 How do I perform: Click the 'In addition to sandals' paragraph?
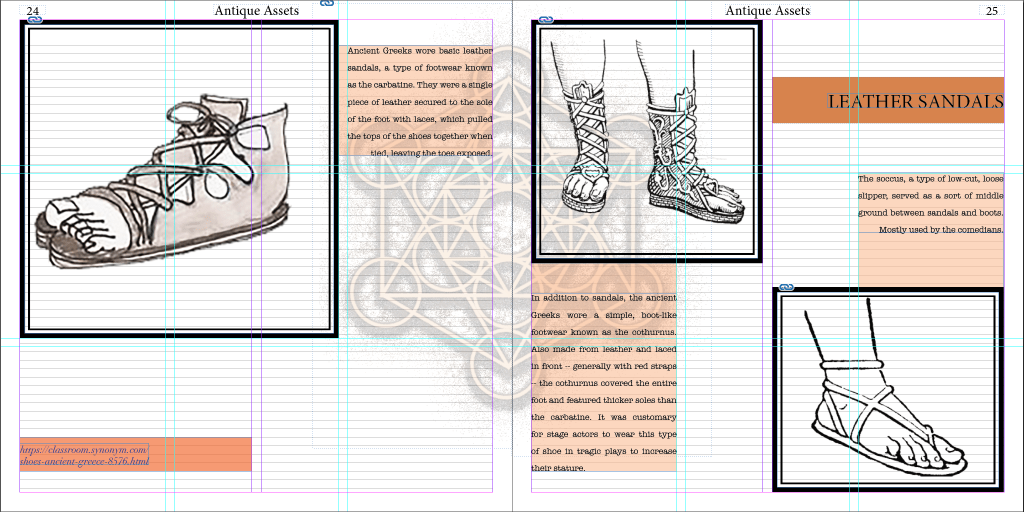(x=604, y=382)
